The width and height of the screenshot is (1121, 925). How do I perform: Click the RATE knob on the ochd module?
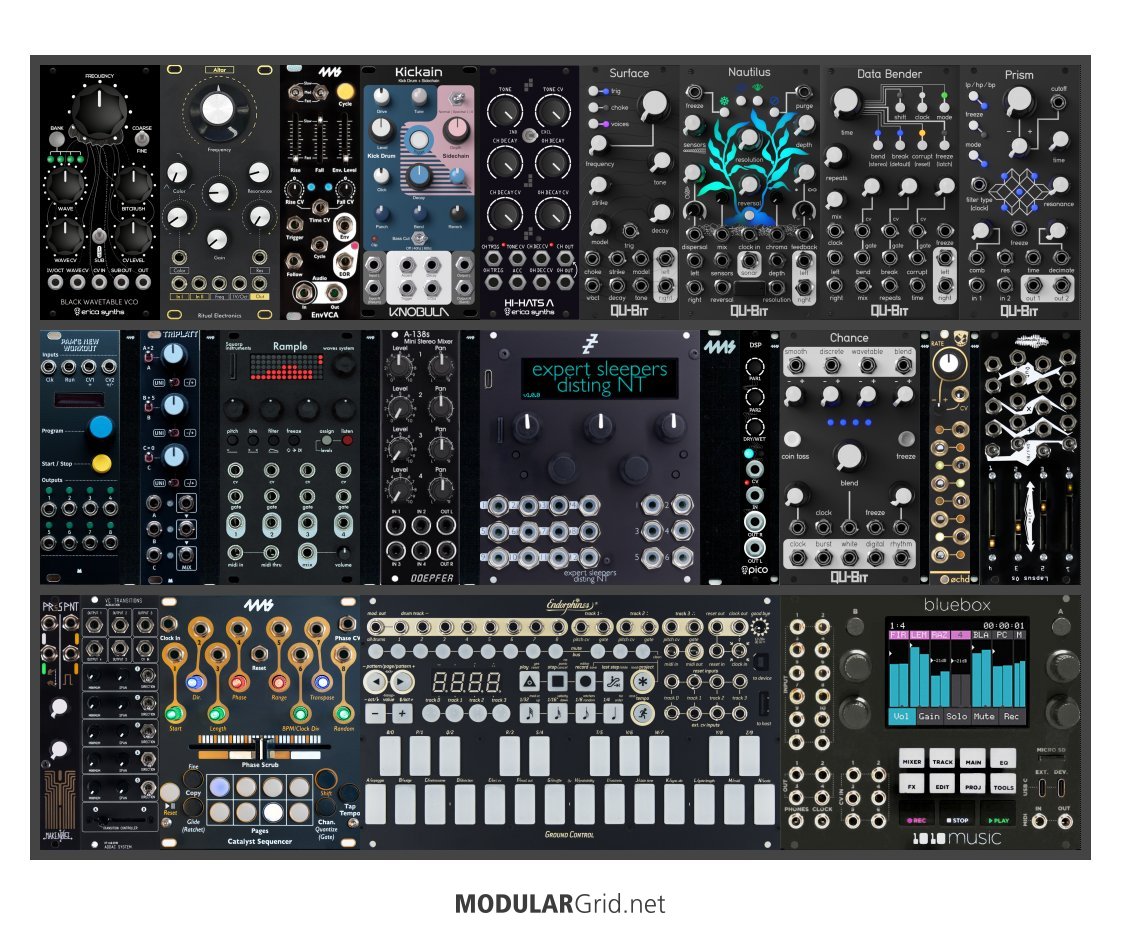948,363
